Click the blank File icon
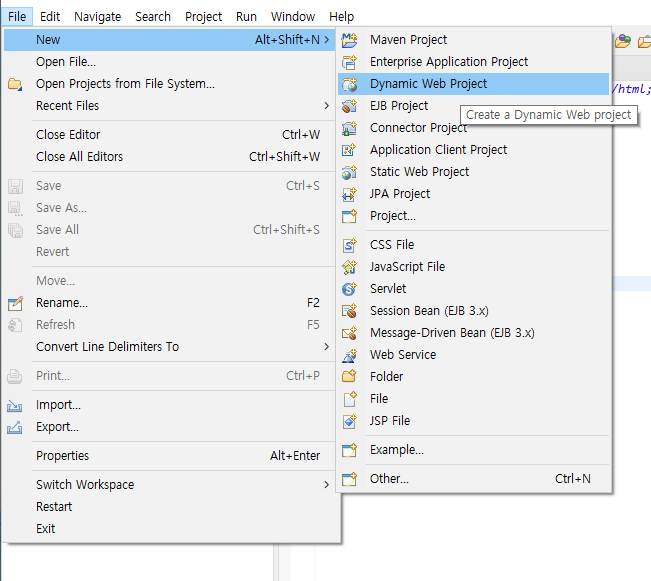The height and width of the screenshot is (581, 651). tap(349, 399)
